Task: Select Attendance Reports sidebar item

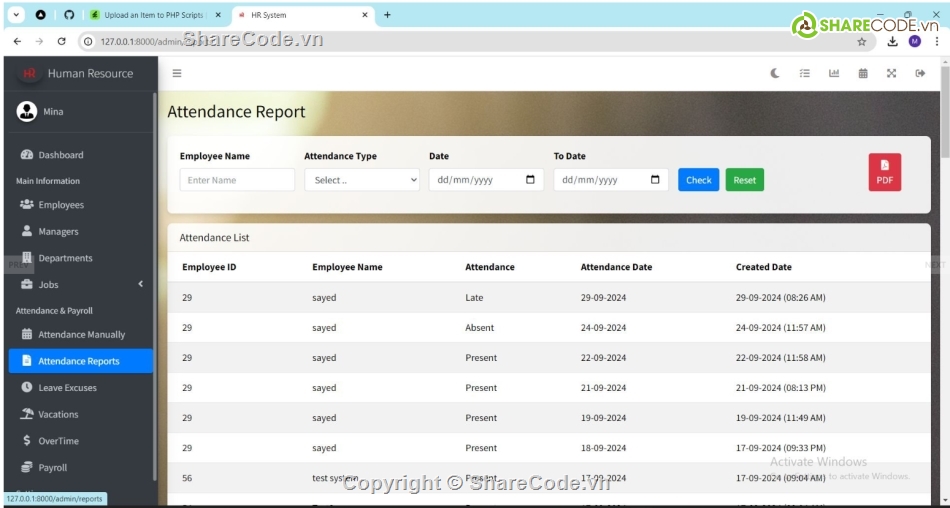Action: tap(80, 361)
